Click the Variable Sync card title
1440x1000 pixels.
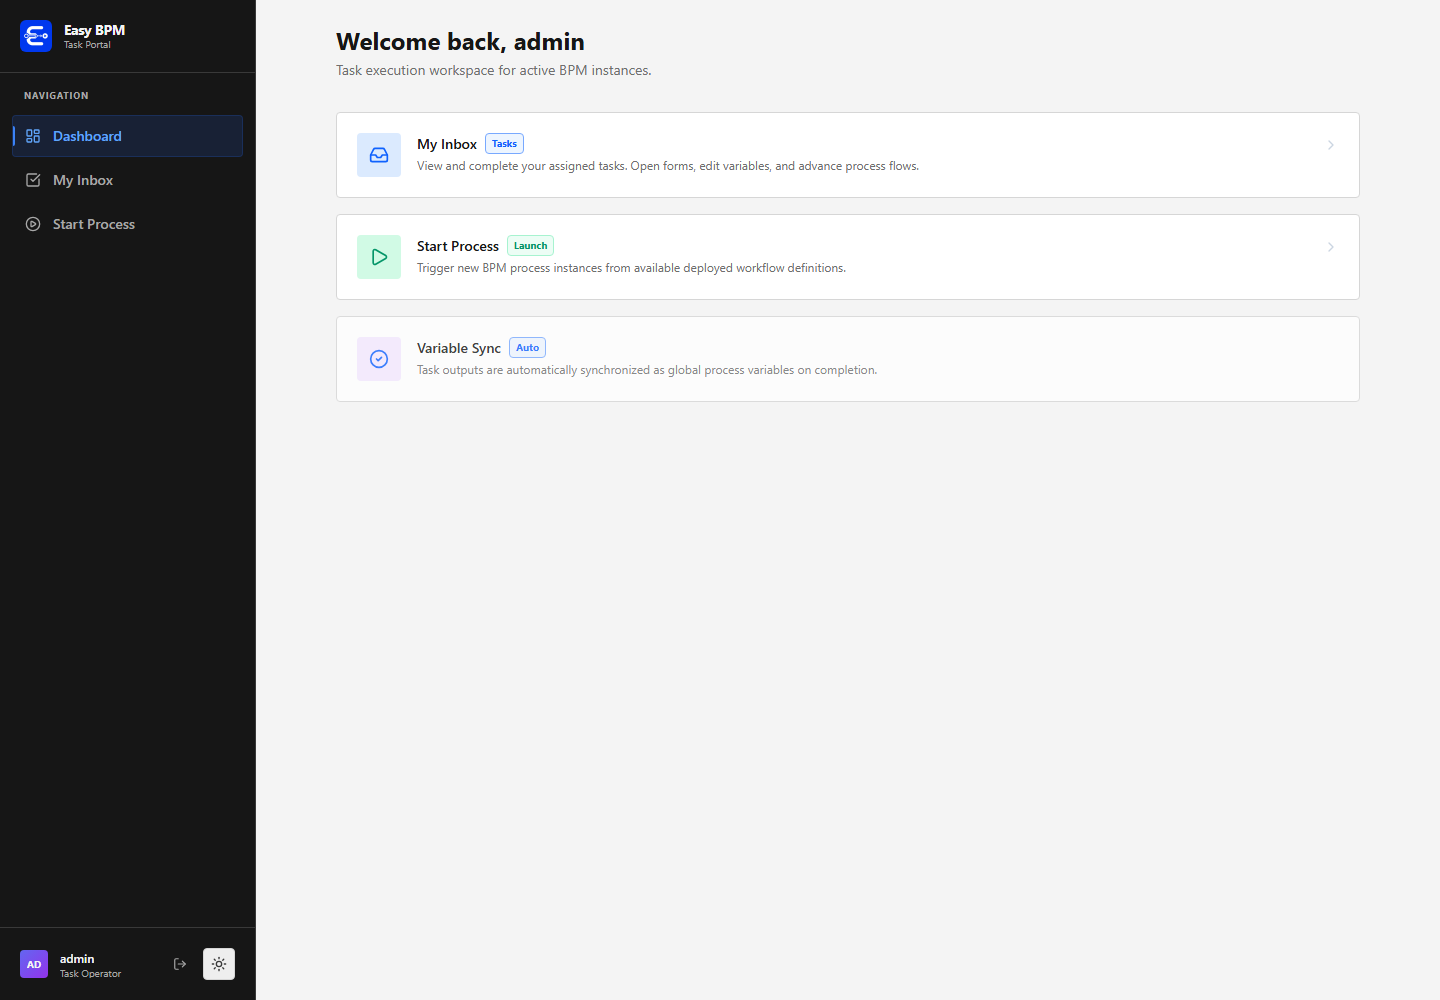459,348
